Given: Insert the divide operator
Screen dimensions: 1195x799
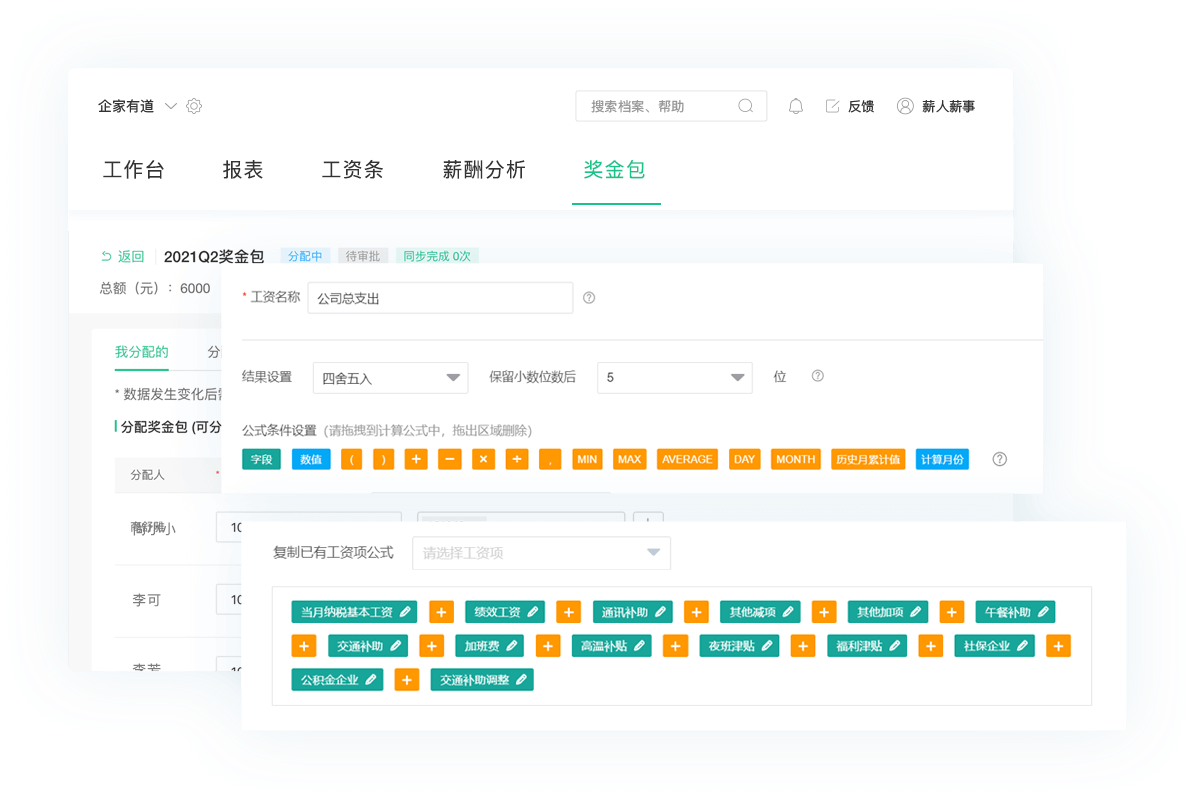Looking at the screenshot, I should click(x=517, y=459).
